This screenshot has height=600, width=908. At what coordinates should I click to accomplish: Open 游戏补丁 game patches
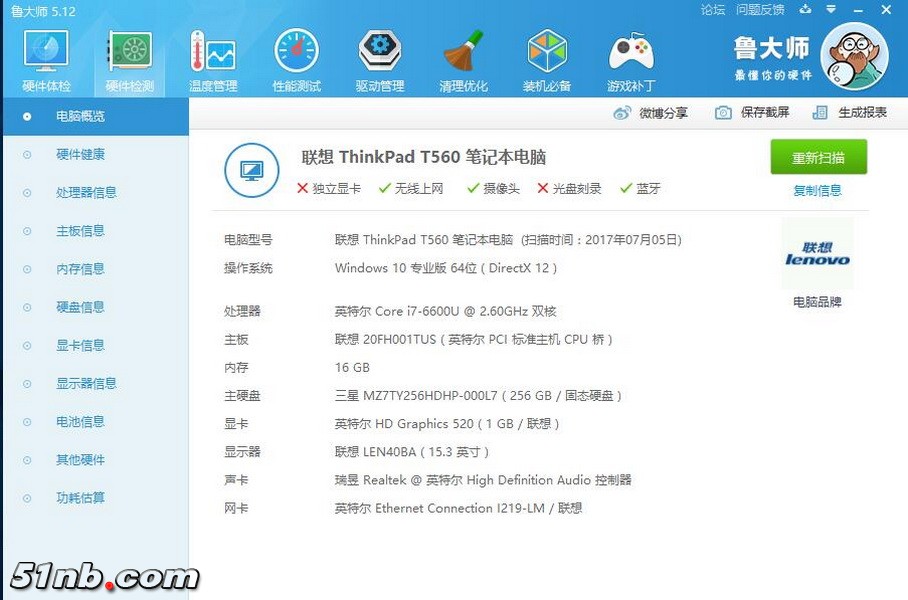631,57
